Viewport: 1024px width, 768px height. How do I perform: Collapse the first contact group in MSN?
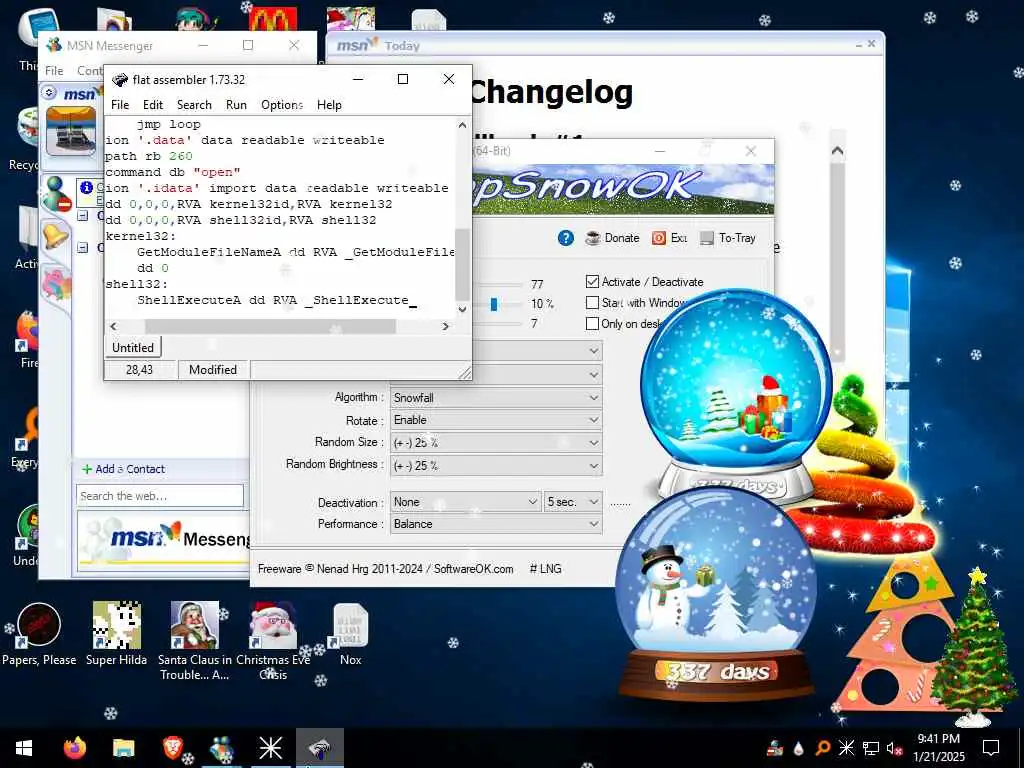[x=83, y=215]
